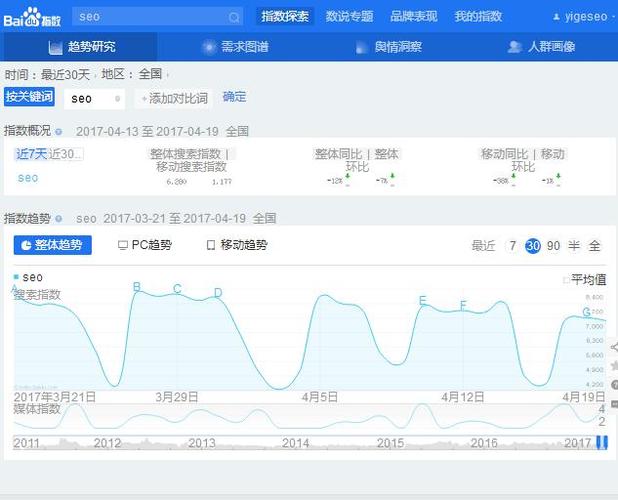Click news marker C on the chart
618x500 pixels.
click(177, 289)
